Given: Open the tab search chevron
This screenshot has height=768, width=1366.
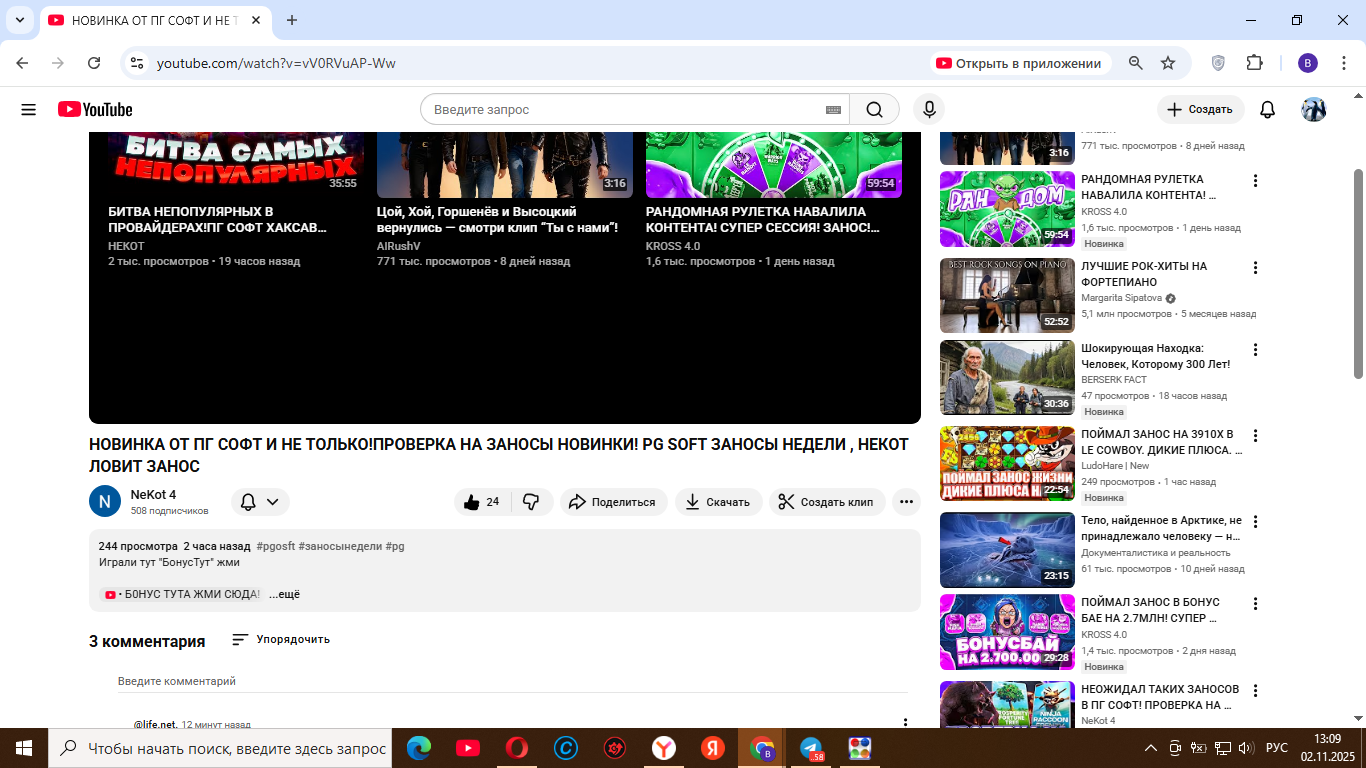Looking at the screenshot, I should click(19, 20).
